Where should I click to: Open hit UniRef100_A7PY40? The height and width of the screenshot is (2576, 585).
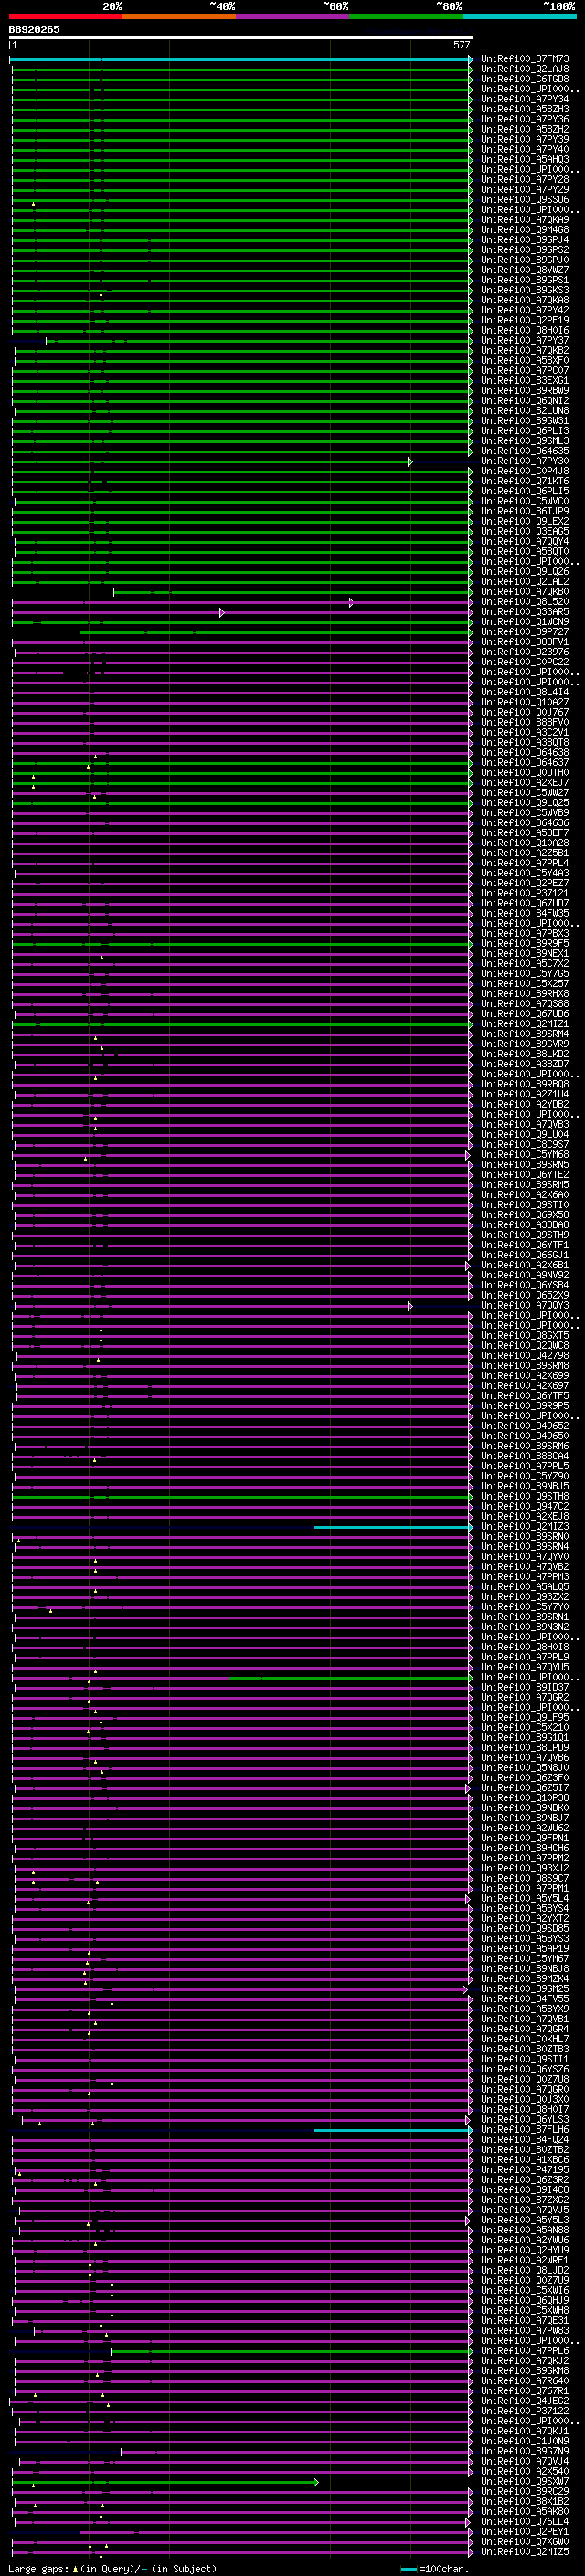coord(524,149)
